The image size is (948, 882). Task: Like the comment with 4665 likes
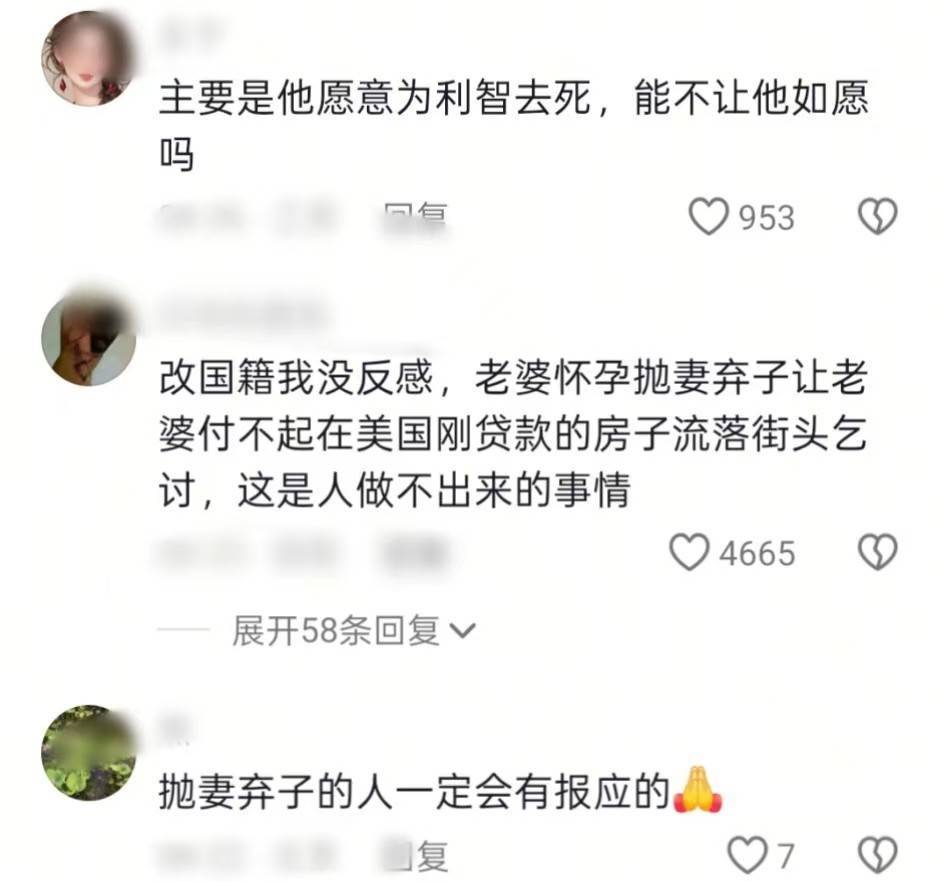click(x=689, y=552)
